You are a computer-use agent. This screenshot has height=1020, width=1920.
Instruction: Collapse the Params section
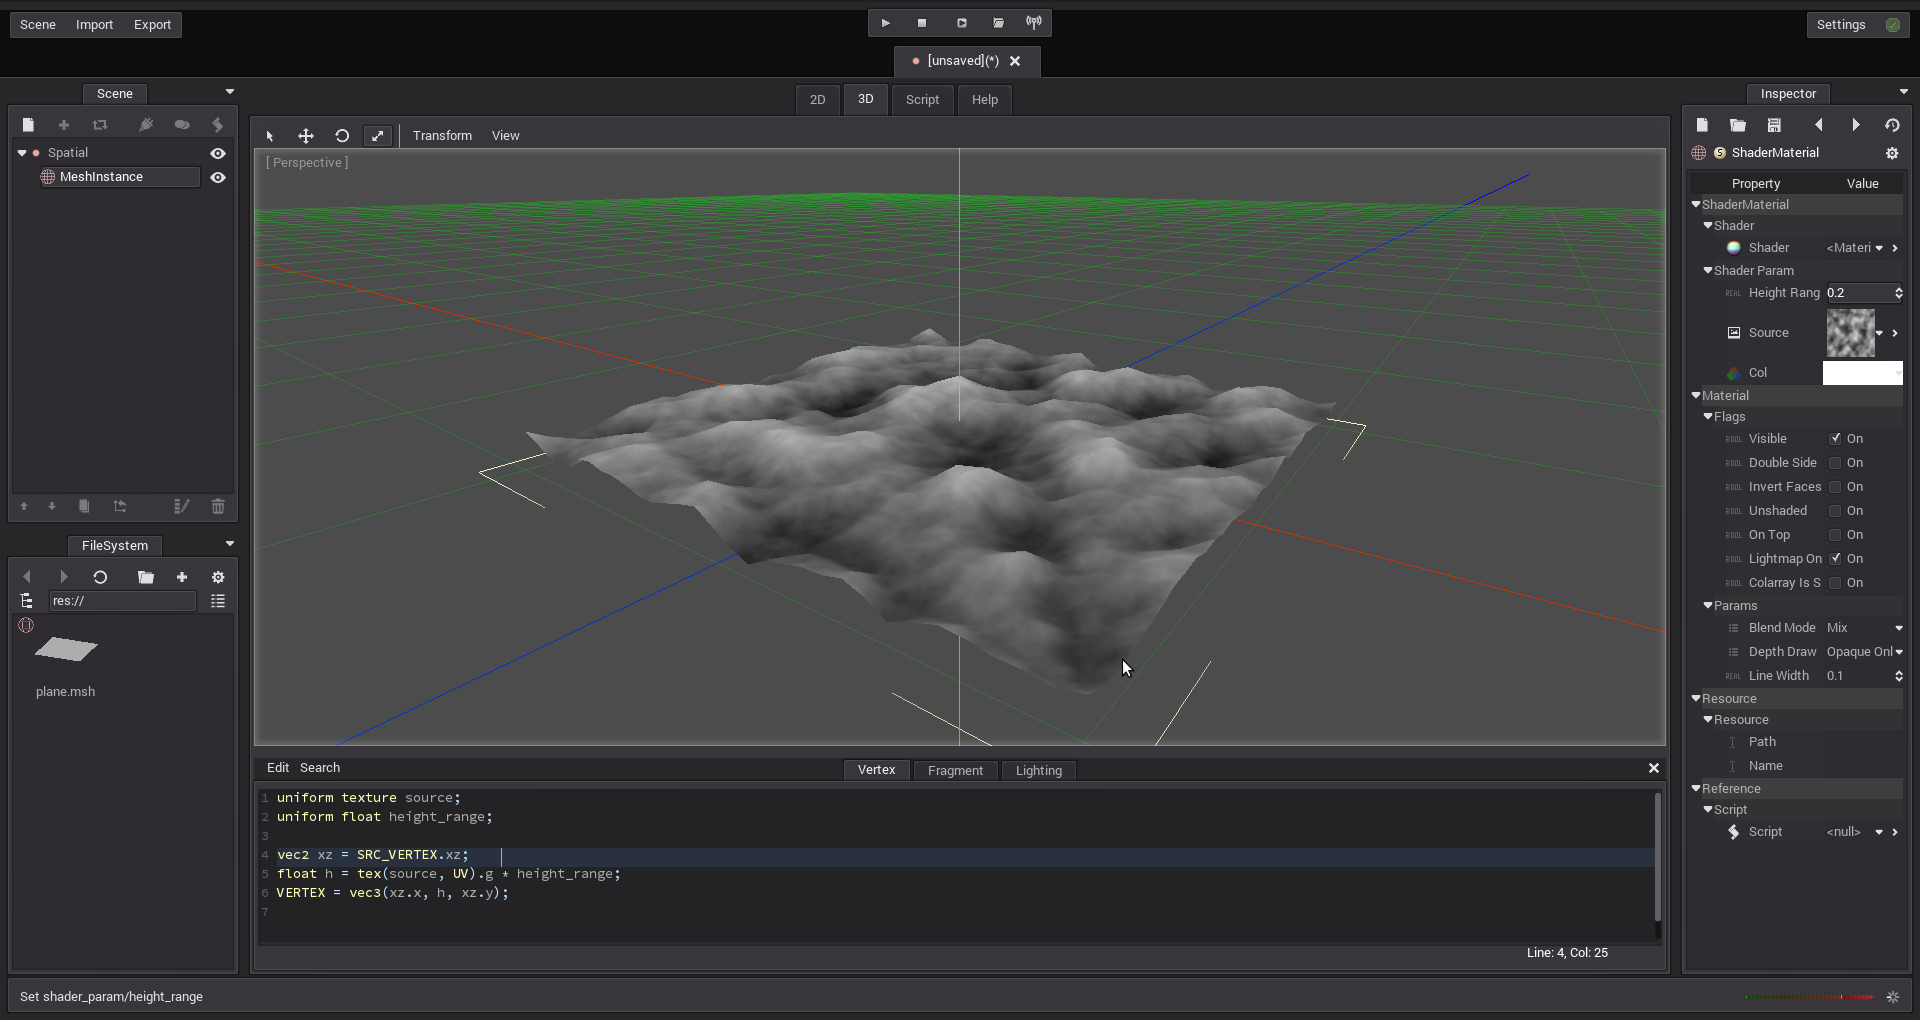[x=1708, y=606]
